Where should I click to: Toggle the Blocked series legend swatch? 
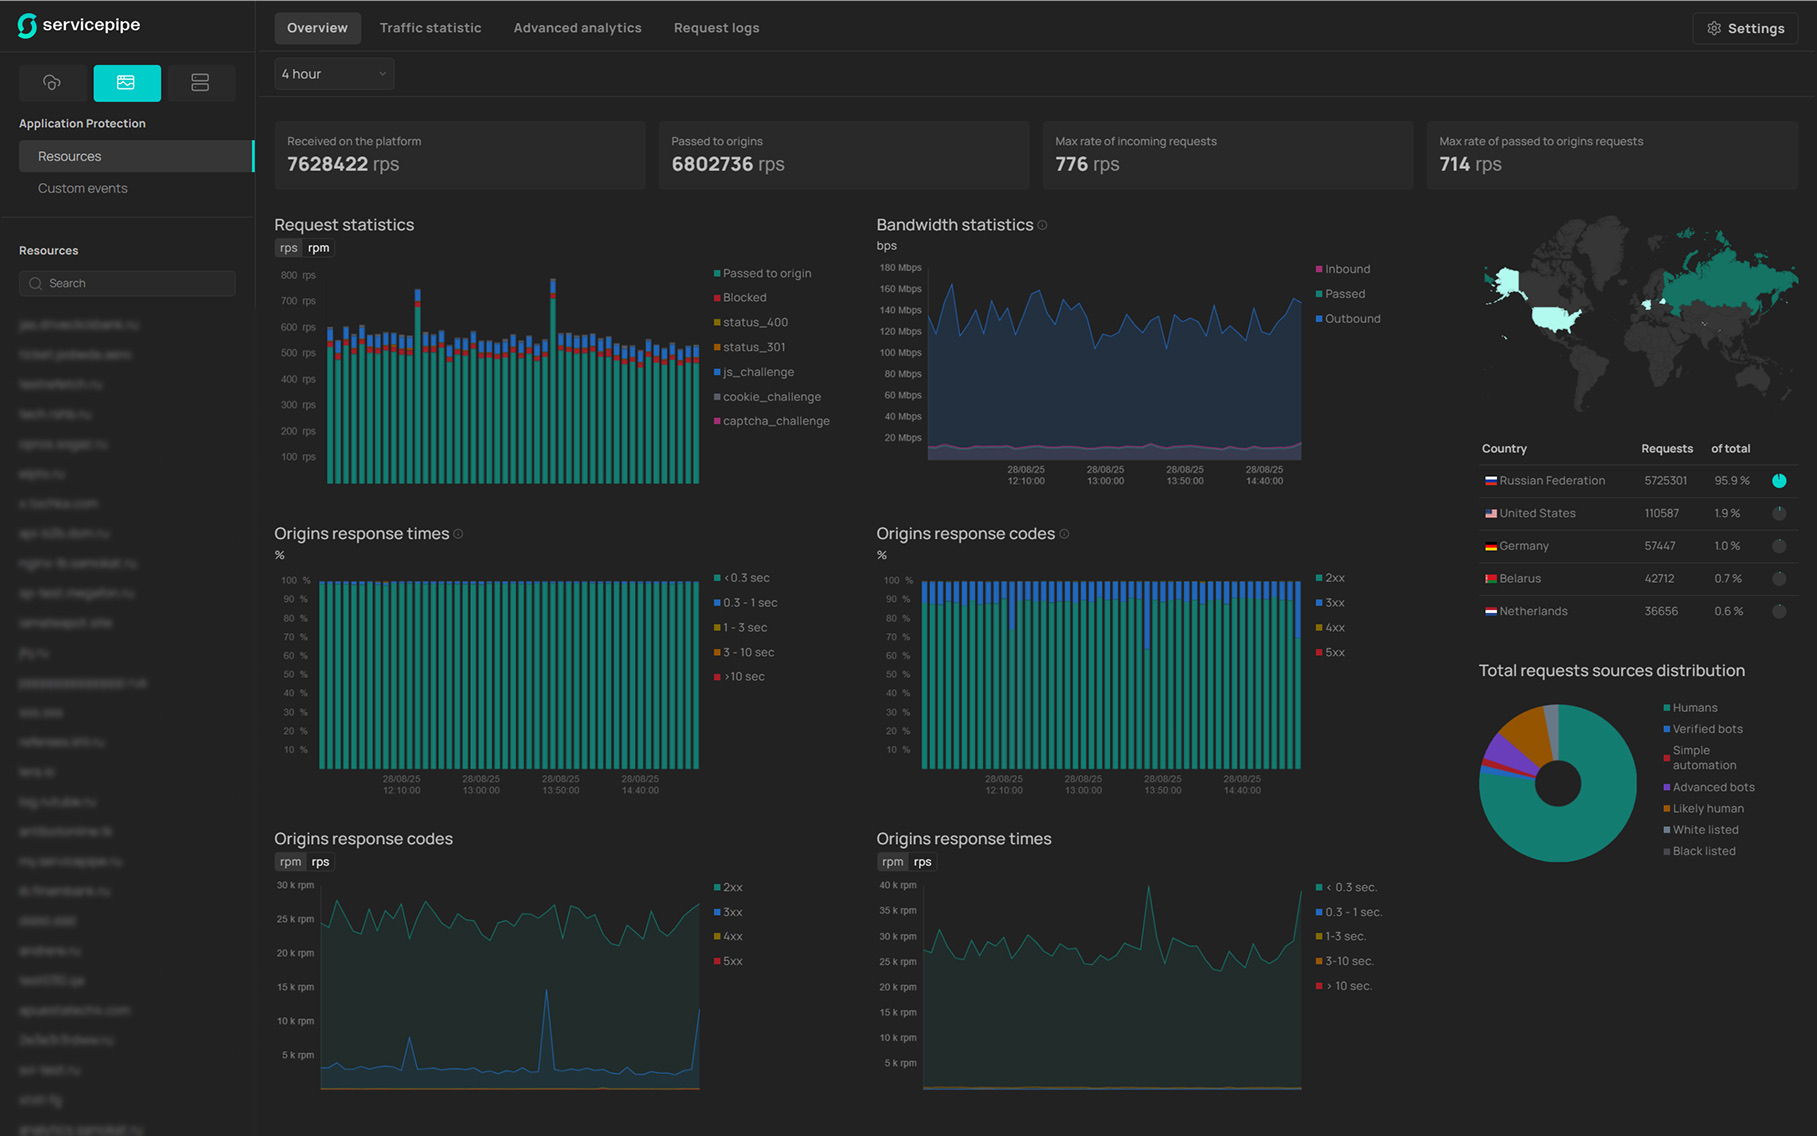point(717,298)
